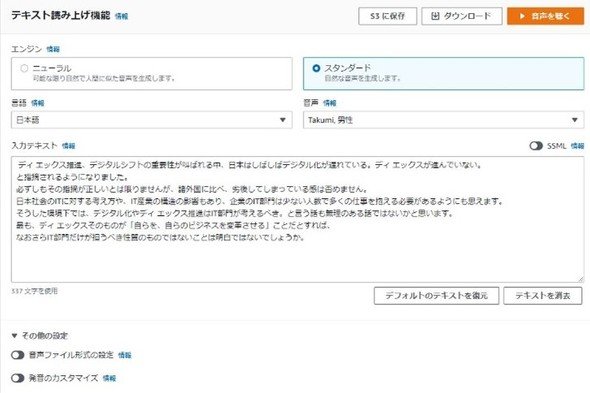Viewport: 590px width, 393px height.
Task: Open the 日本語 language dropdown
Action: tap(152, 120)
